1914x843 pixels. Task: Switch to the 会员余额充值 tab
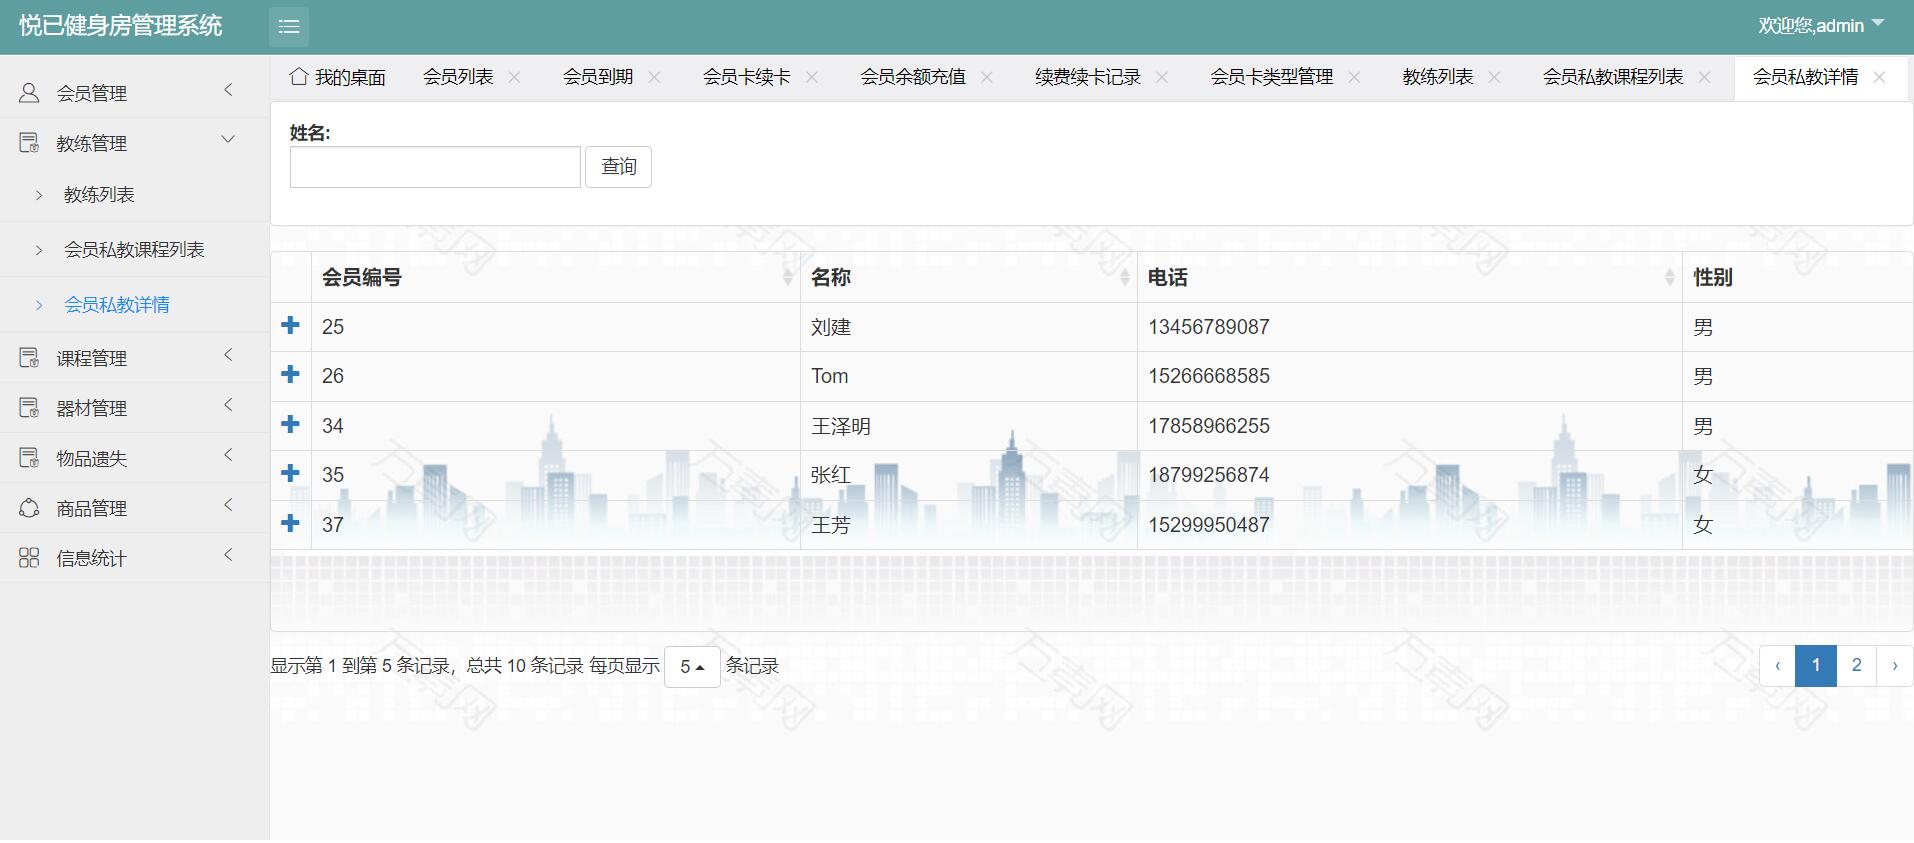click(x=913, y=77)
